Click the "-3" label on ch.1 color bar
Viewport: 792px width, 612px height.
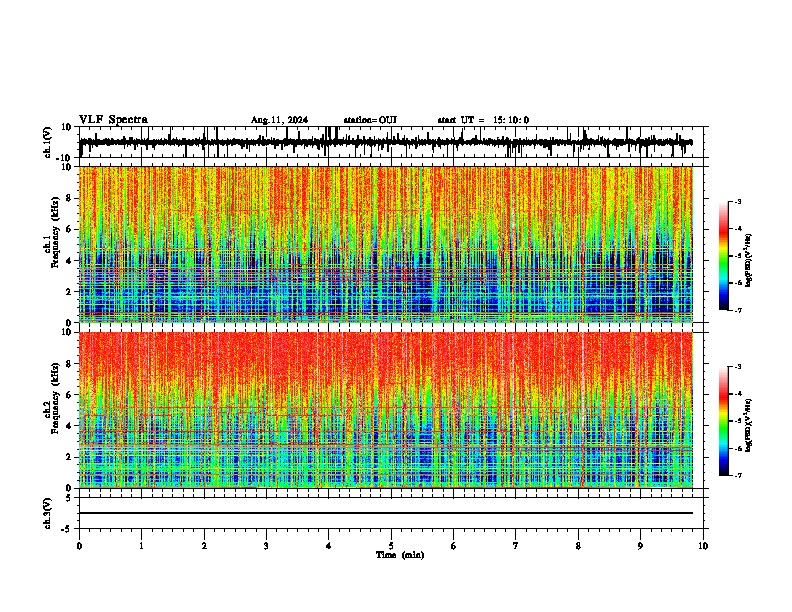click(x=737, y=201)
